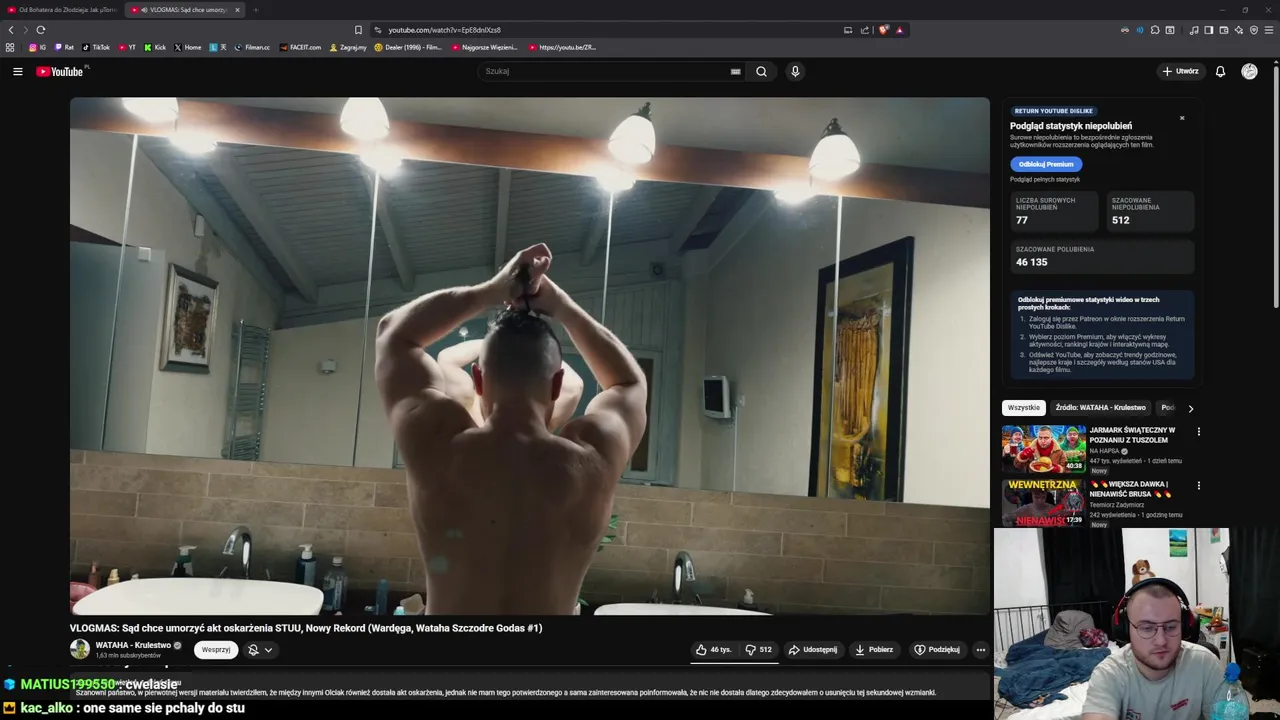Viewport: 1280px width, 720px height.
Task: Go back in the browser
Action: 11,30
